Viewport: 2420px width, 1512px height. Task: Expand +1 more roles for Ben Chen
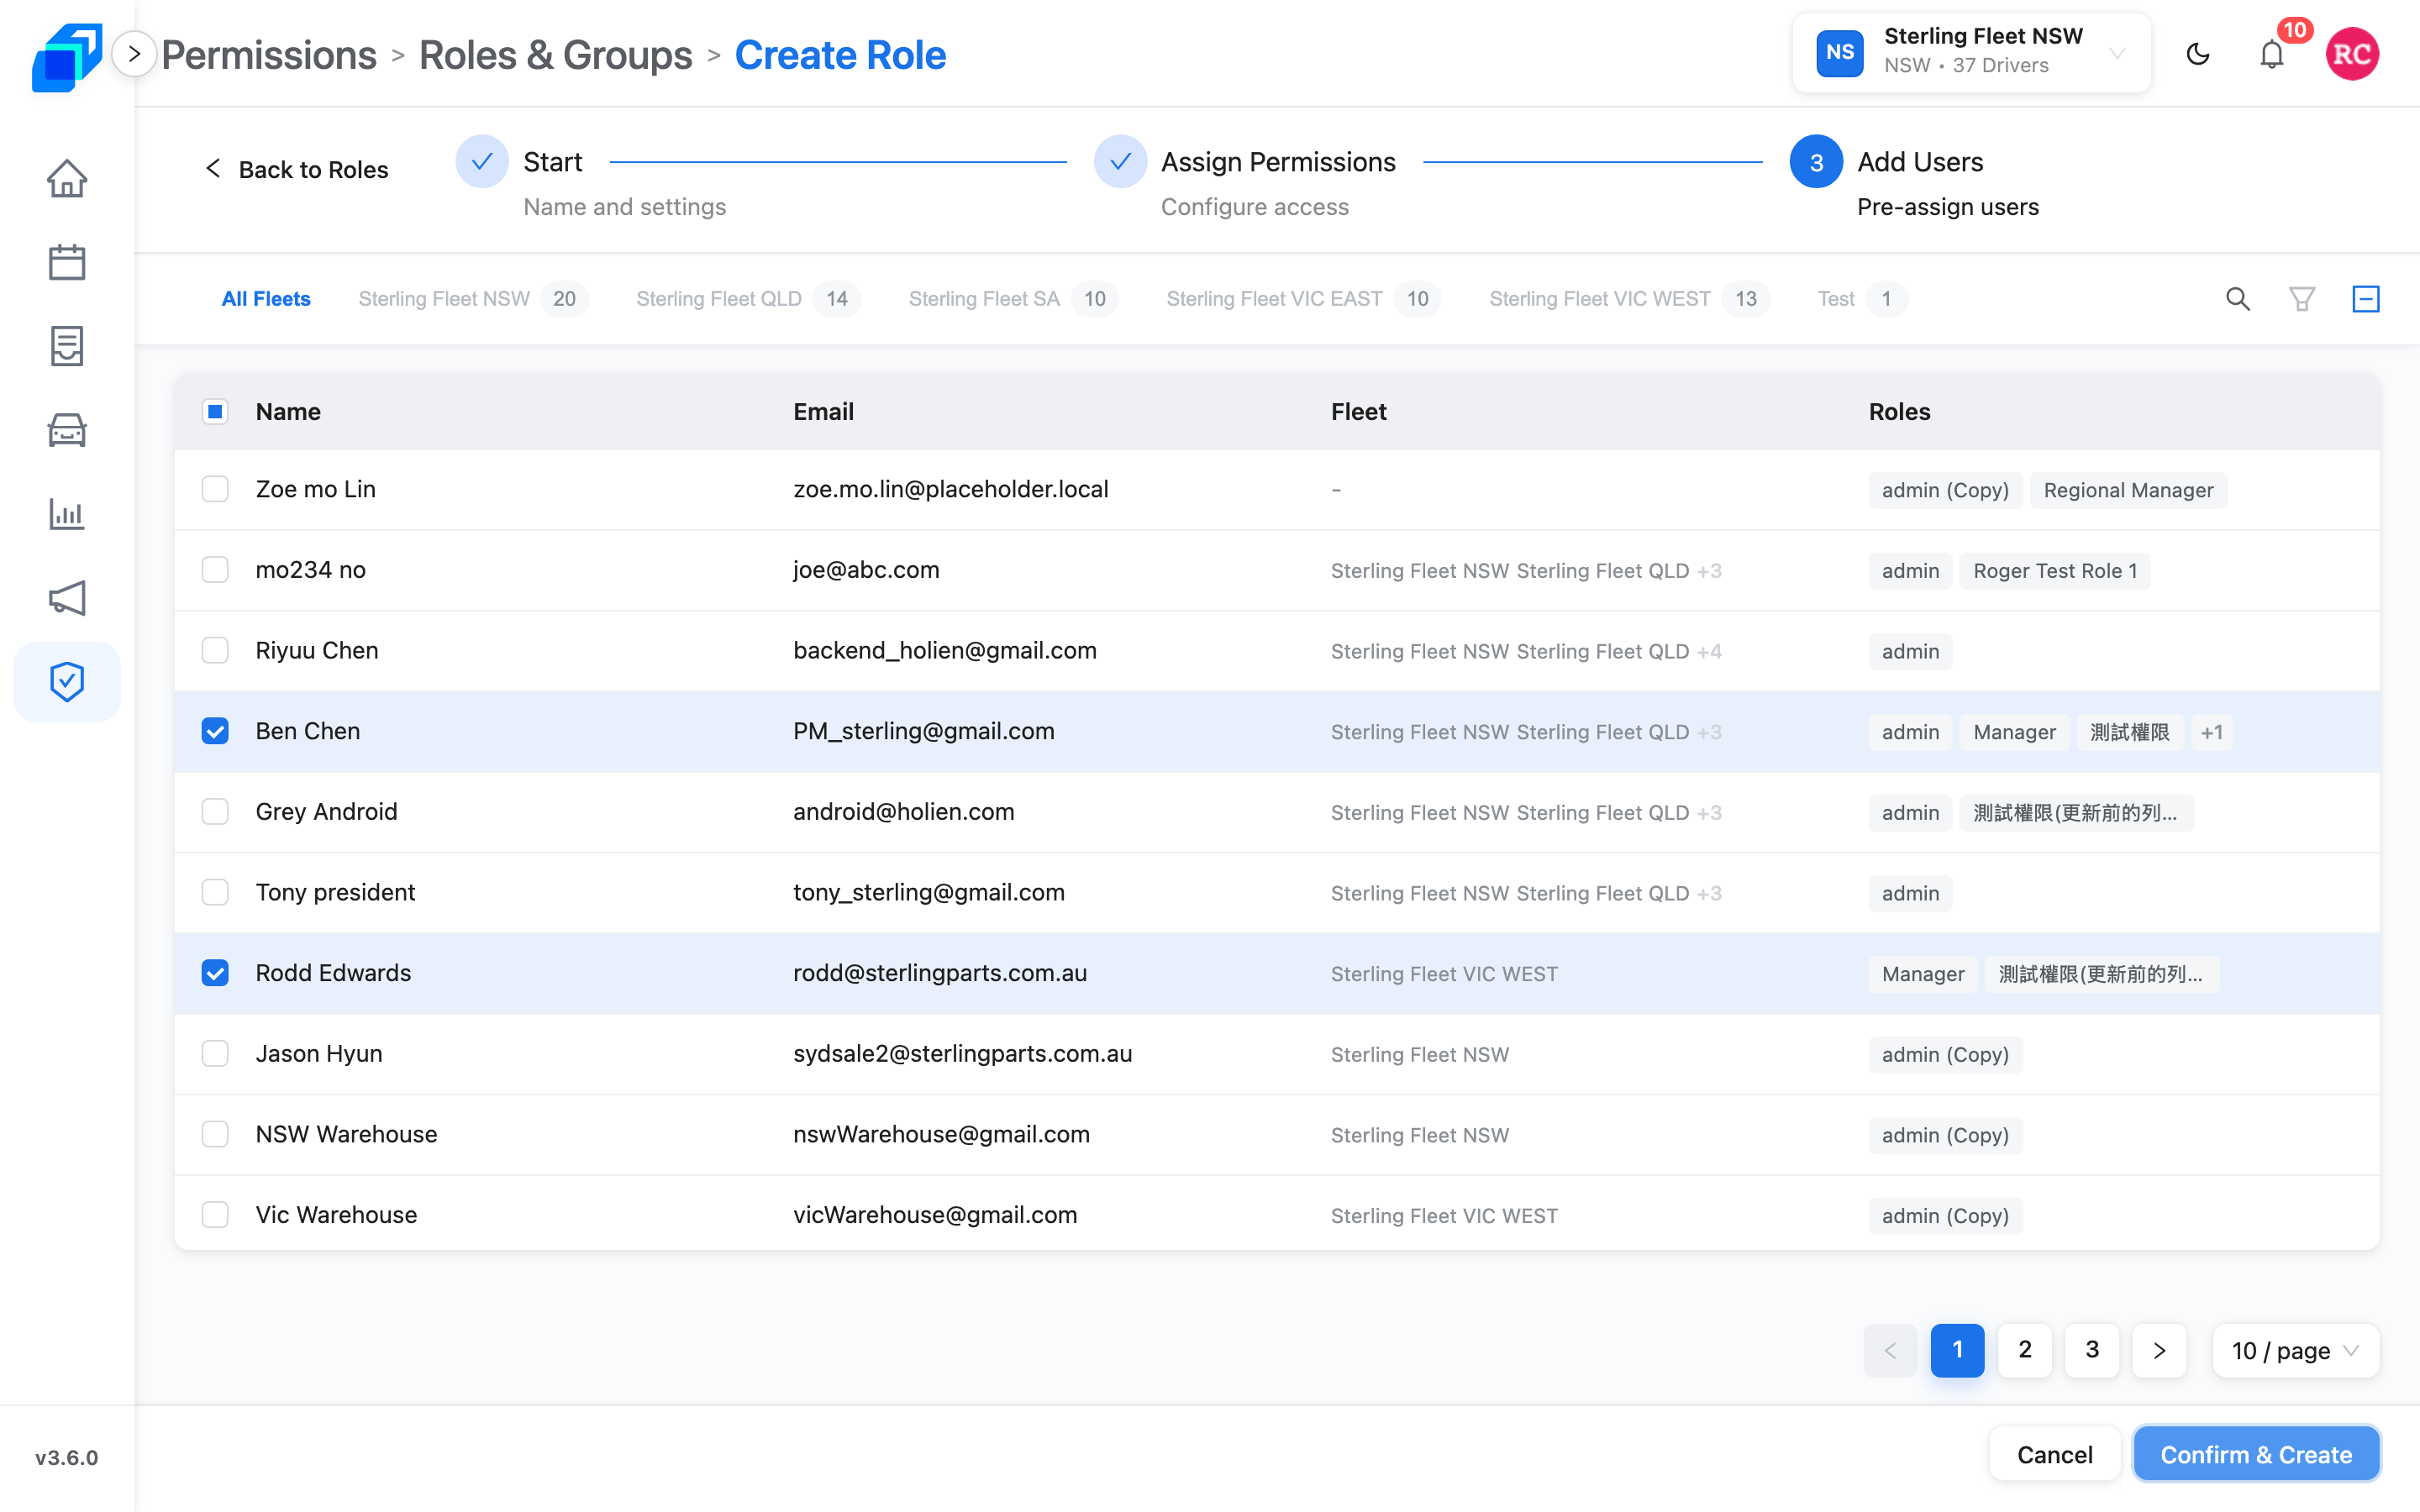[2211, 732]
